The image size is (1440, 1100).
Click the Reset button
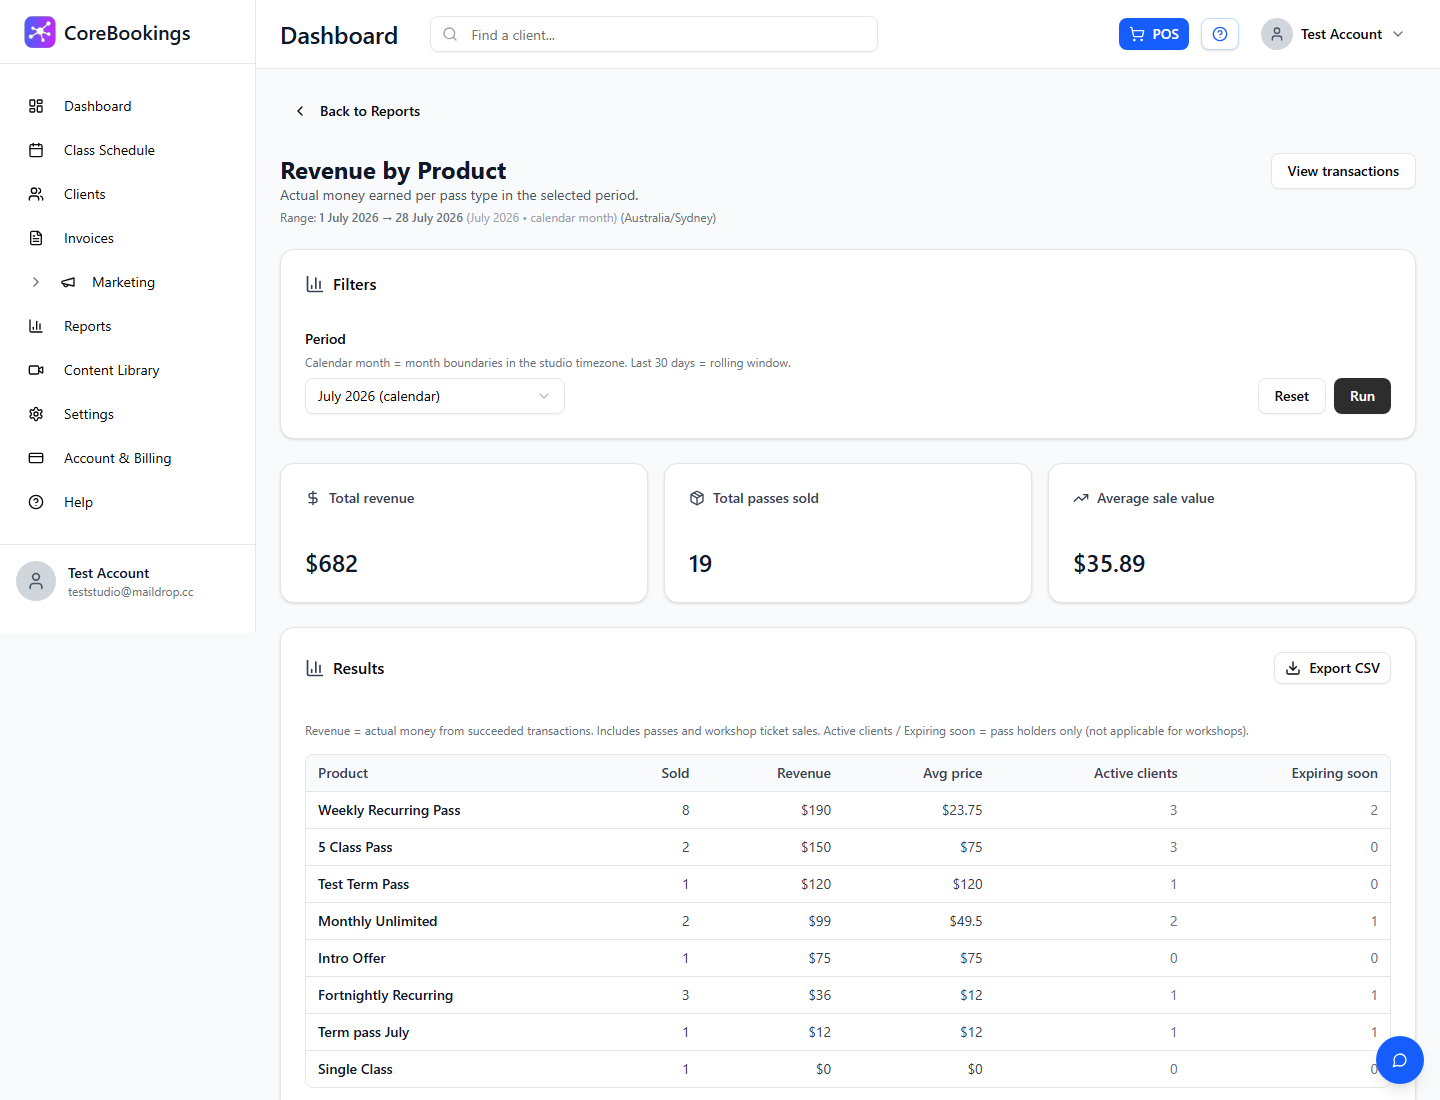pyautogui.click(x=1292, y=396)
